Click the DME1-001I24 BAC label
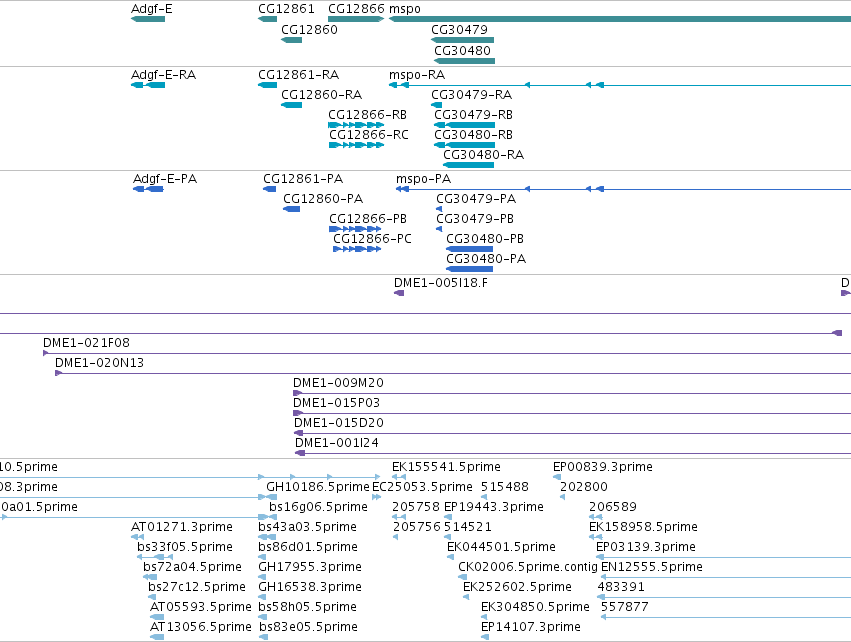This screenshot has height=642, width=851. tap(337, 443)
